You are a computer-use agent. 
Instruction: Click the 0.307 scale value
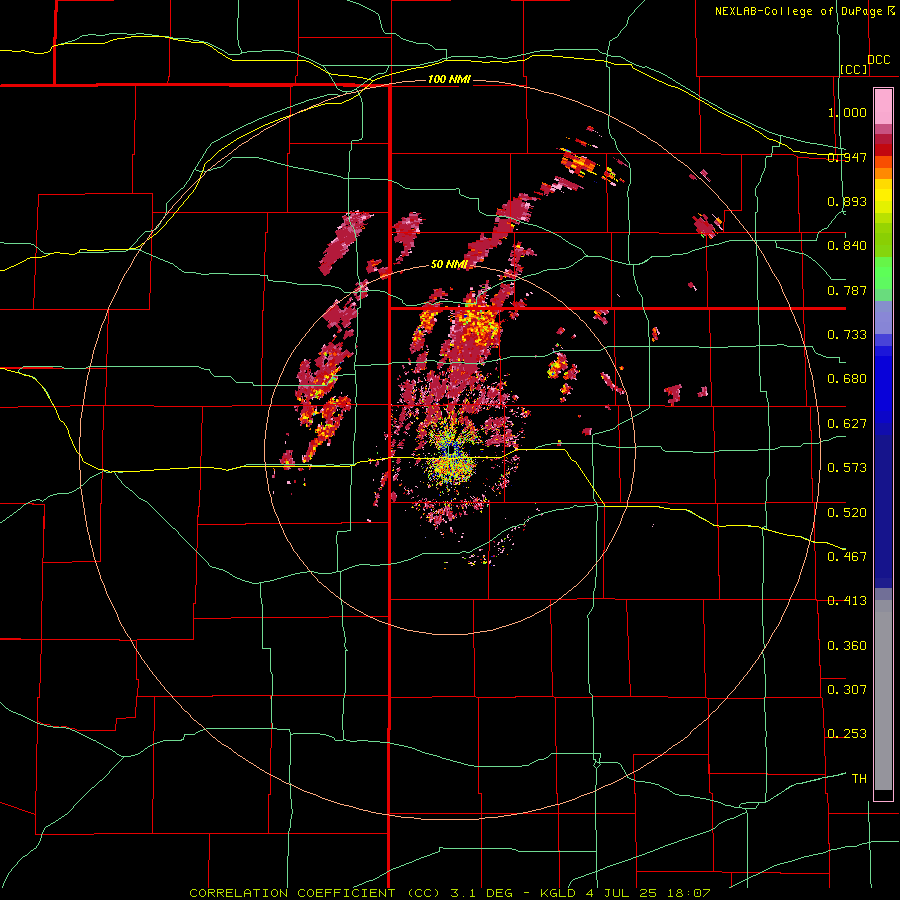(847, 690)
